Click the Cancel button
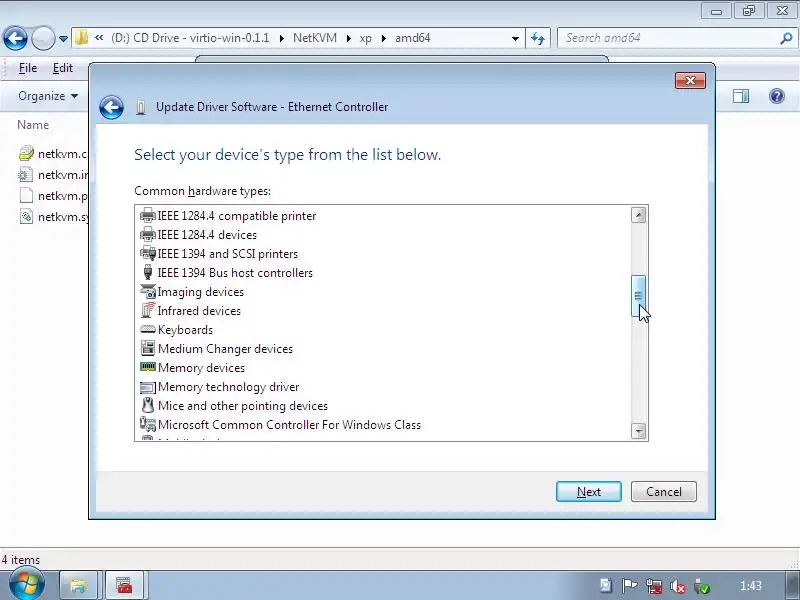The width and height of the screenshot is (800, 600). coord(664,491)
